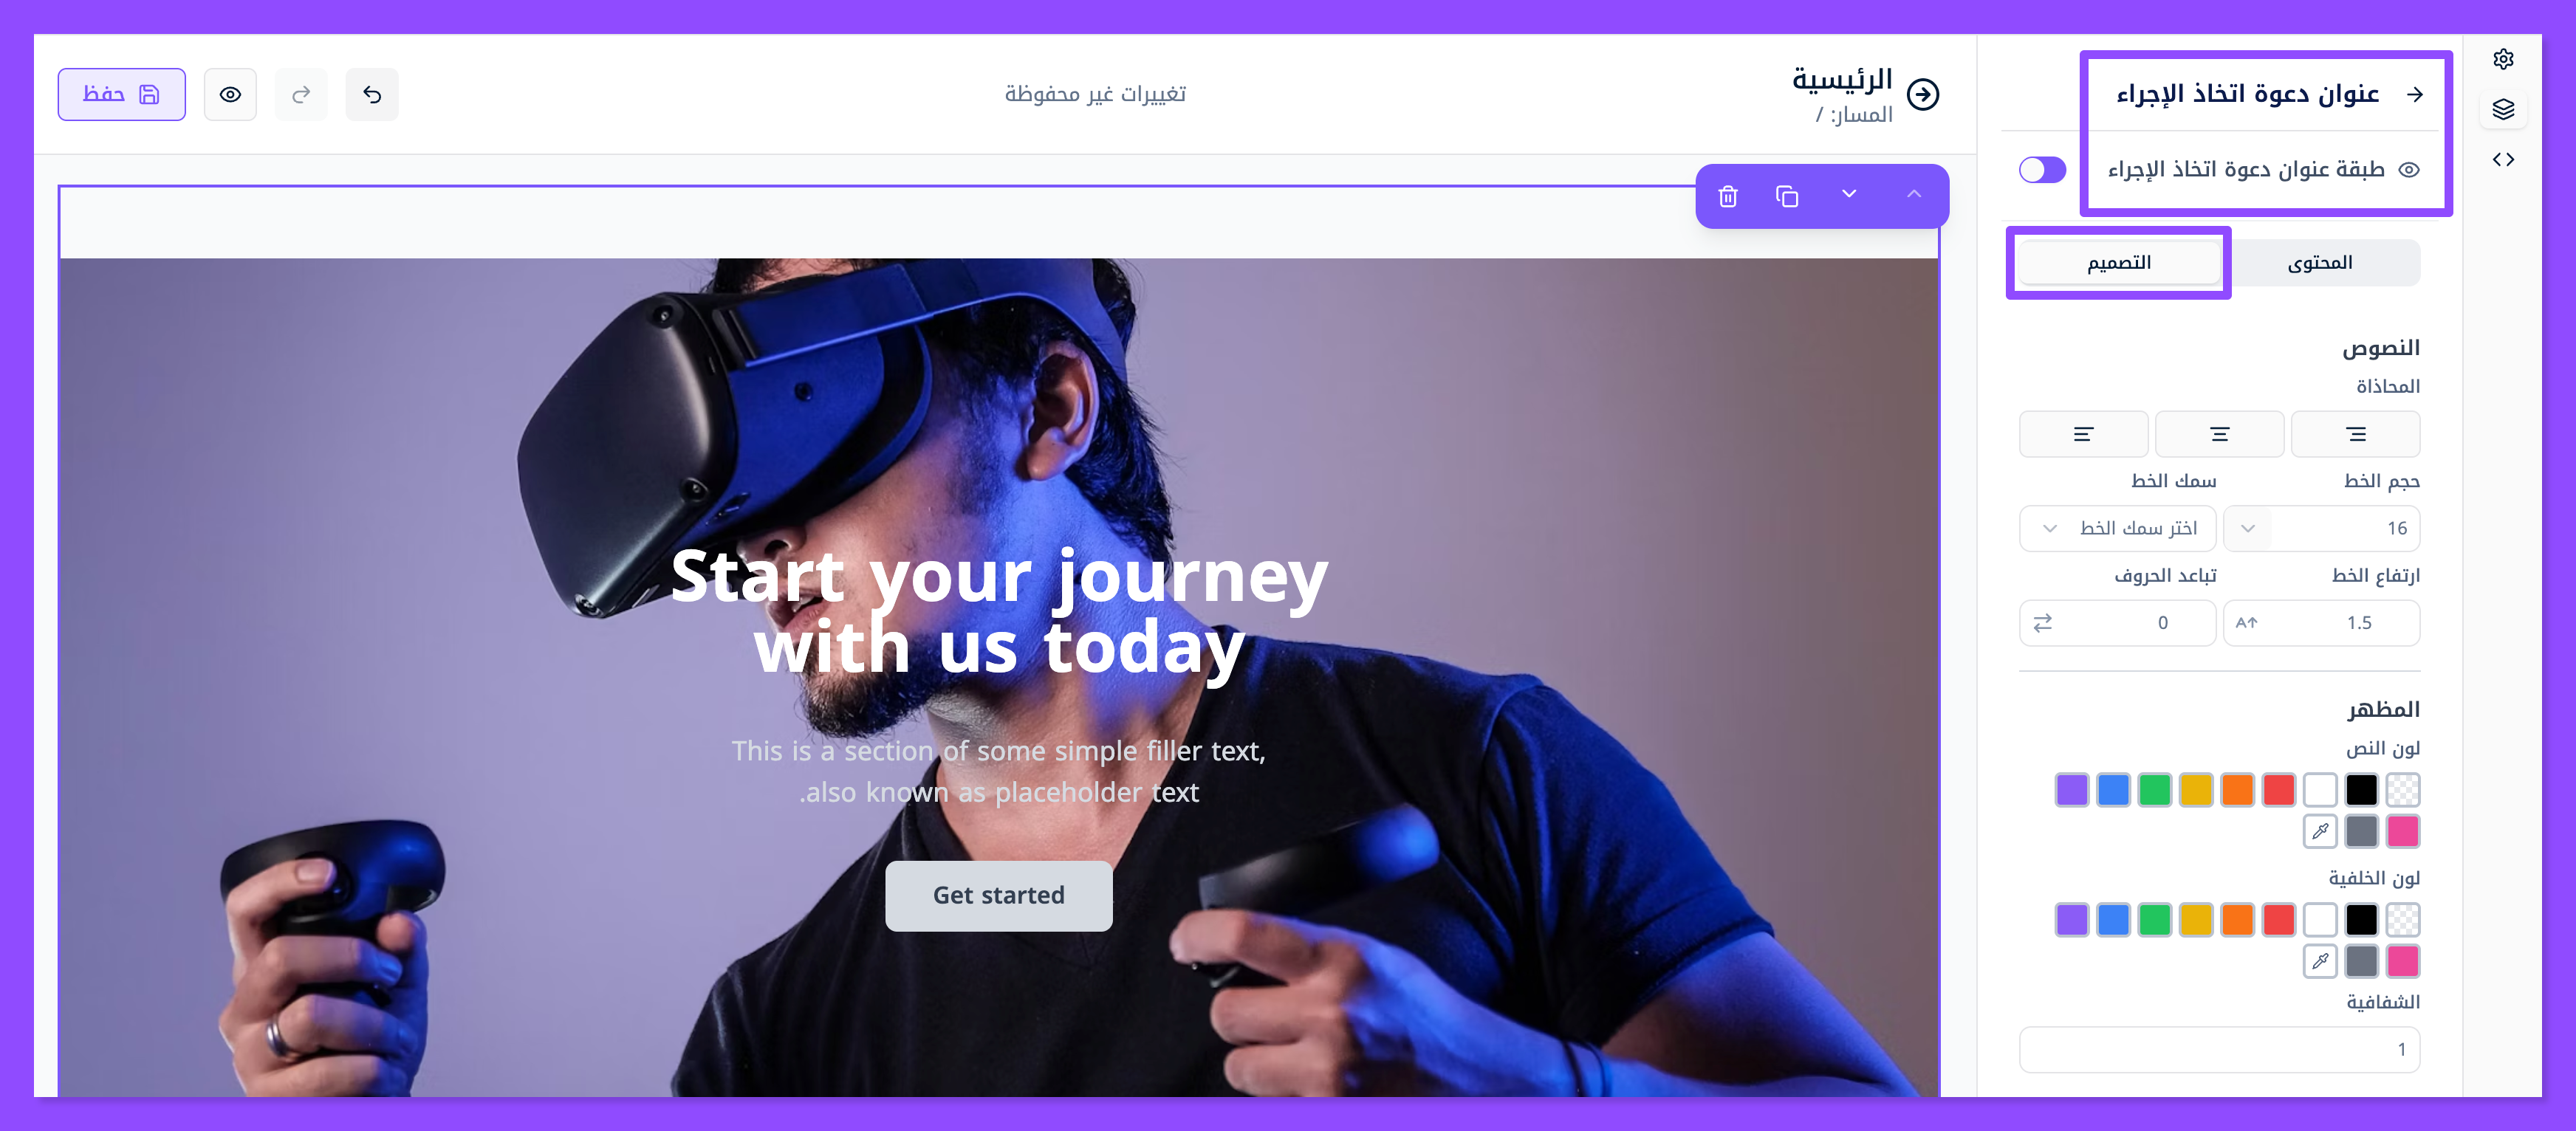Click the Get started button on canvas
This screenshot has height=1131, width=2576.
tap(998, 895)
